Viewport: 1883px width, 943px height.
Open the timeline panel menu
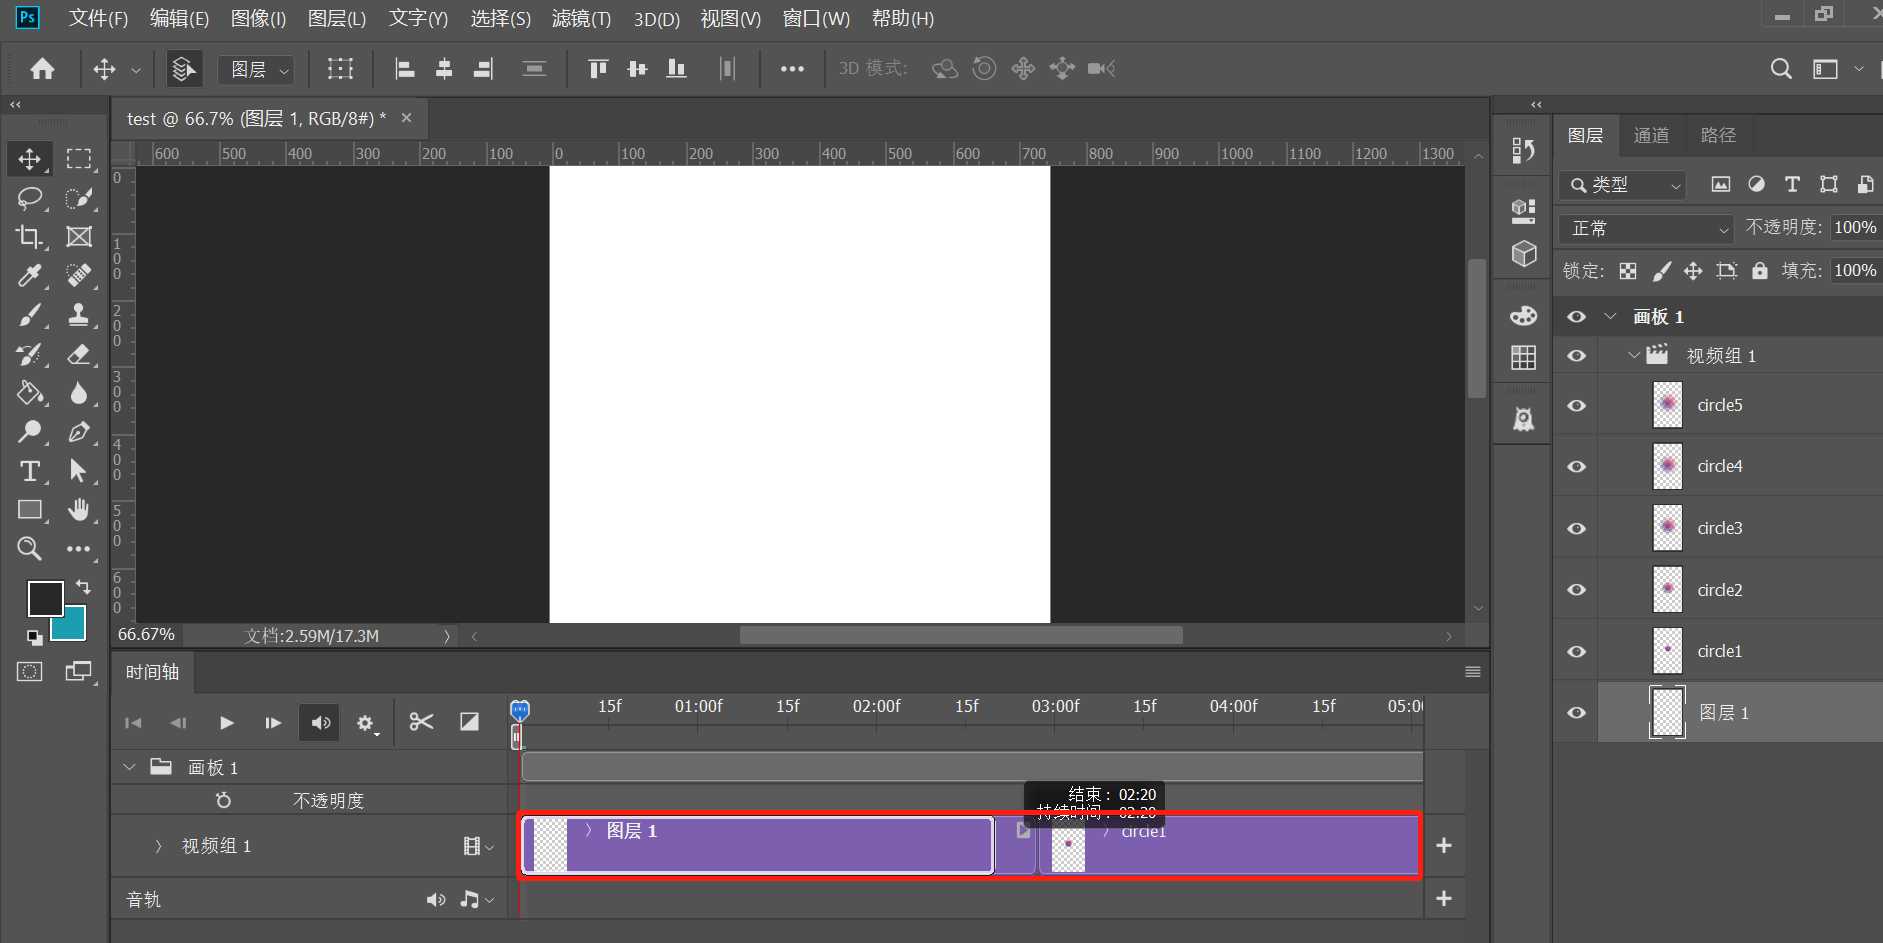tap(1473, 672)
